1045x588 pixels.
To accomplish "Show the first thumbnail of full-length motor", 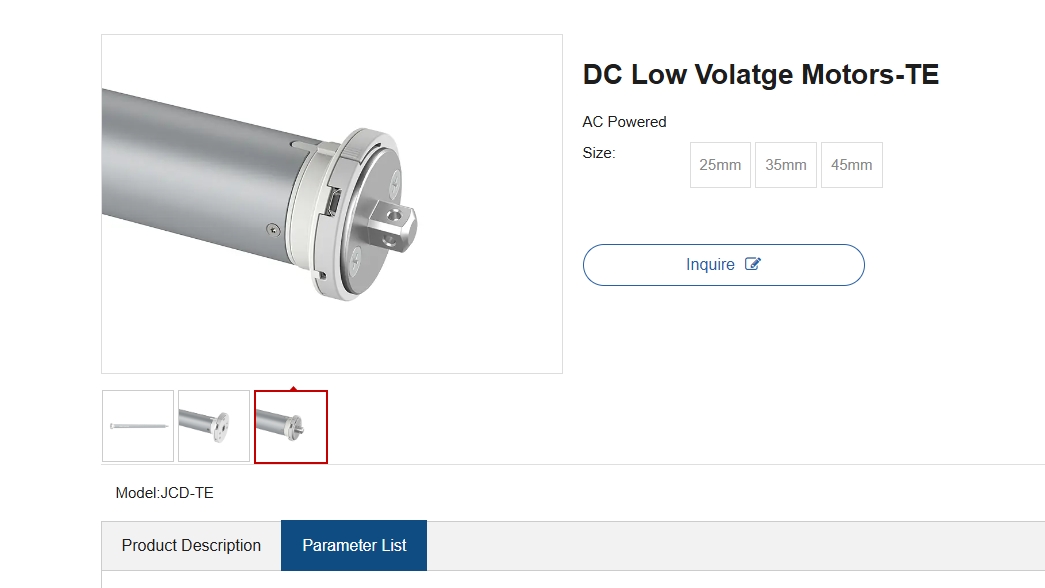I will click(138, 426).
